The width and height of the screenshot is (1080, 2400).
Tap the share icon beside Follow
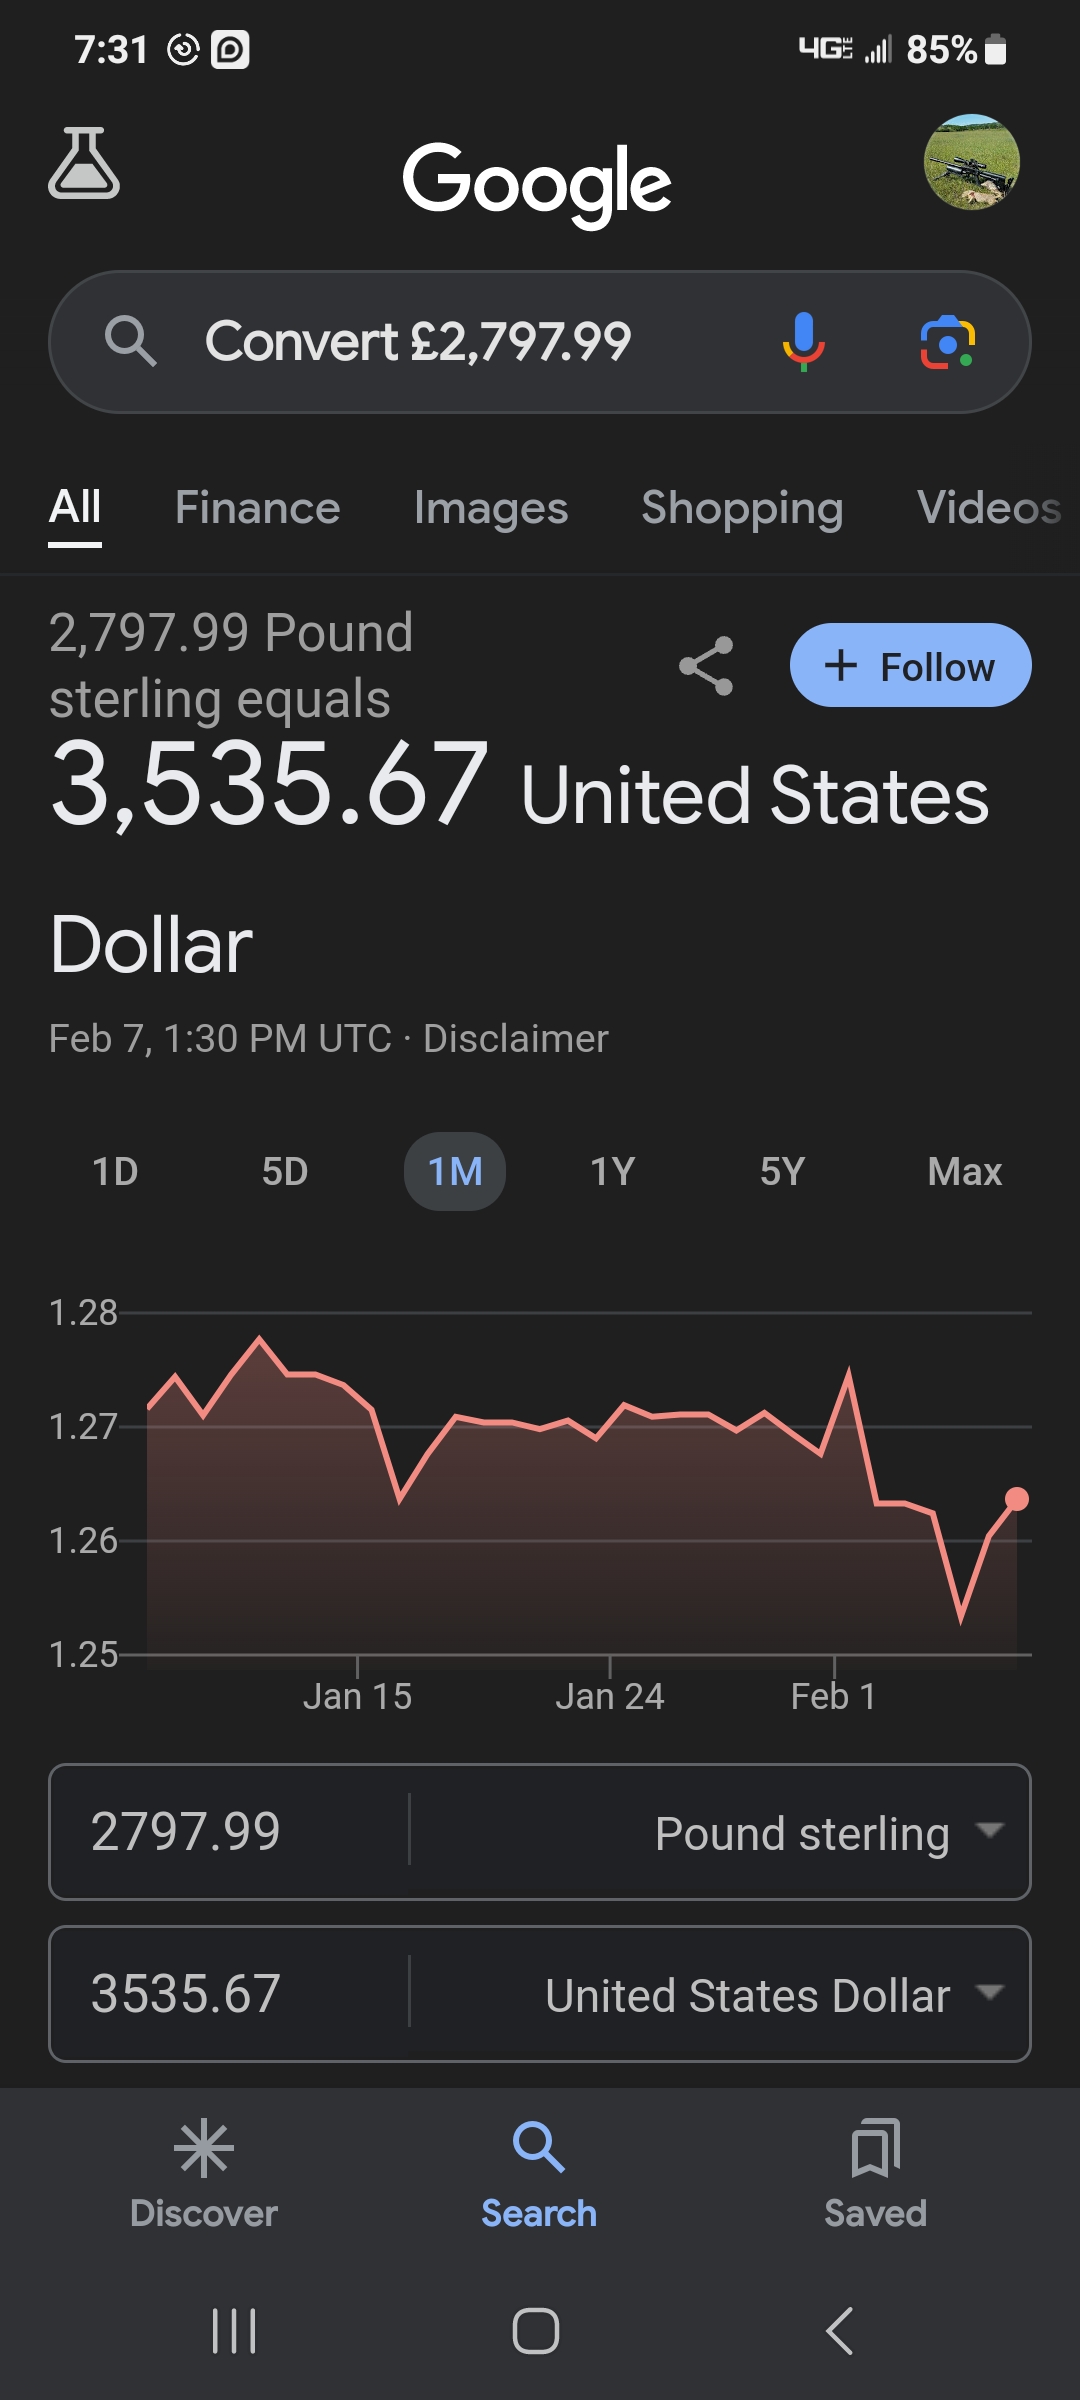[x=706, y=666]
